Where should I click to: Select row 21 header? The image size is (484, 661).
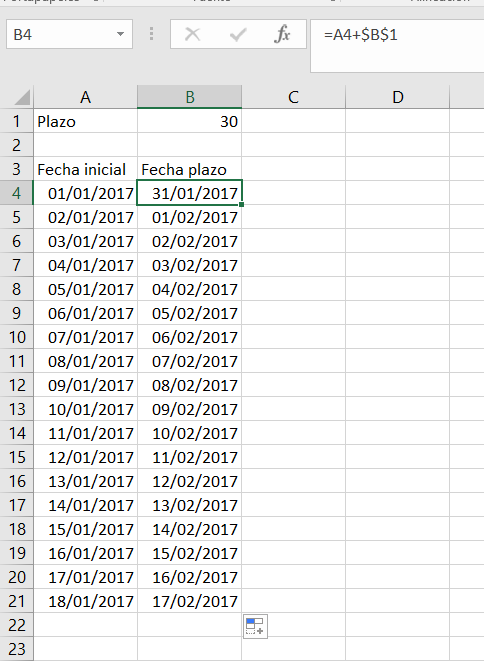pyautogui.click(x=16, y=601)
